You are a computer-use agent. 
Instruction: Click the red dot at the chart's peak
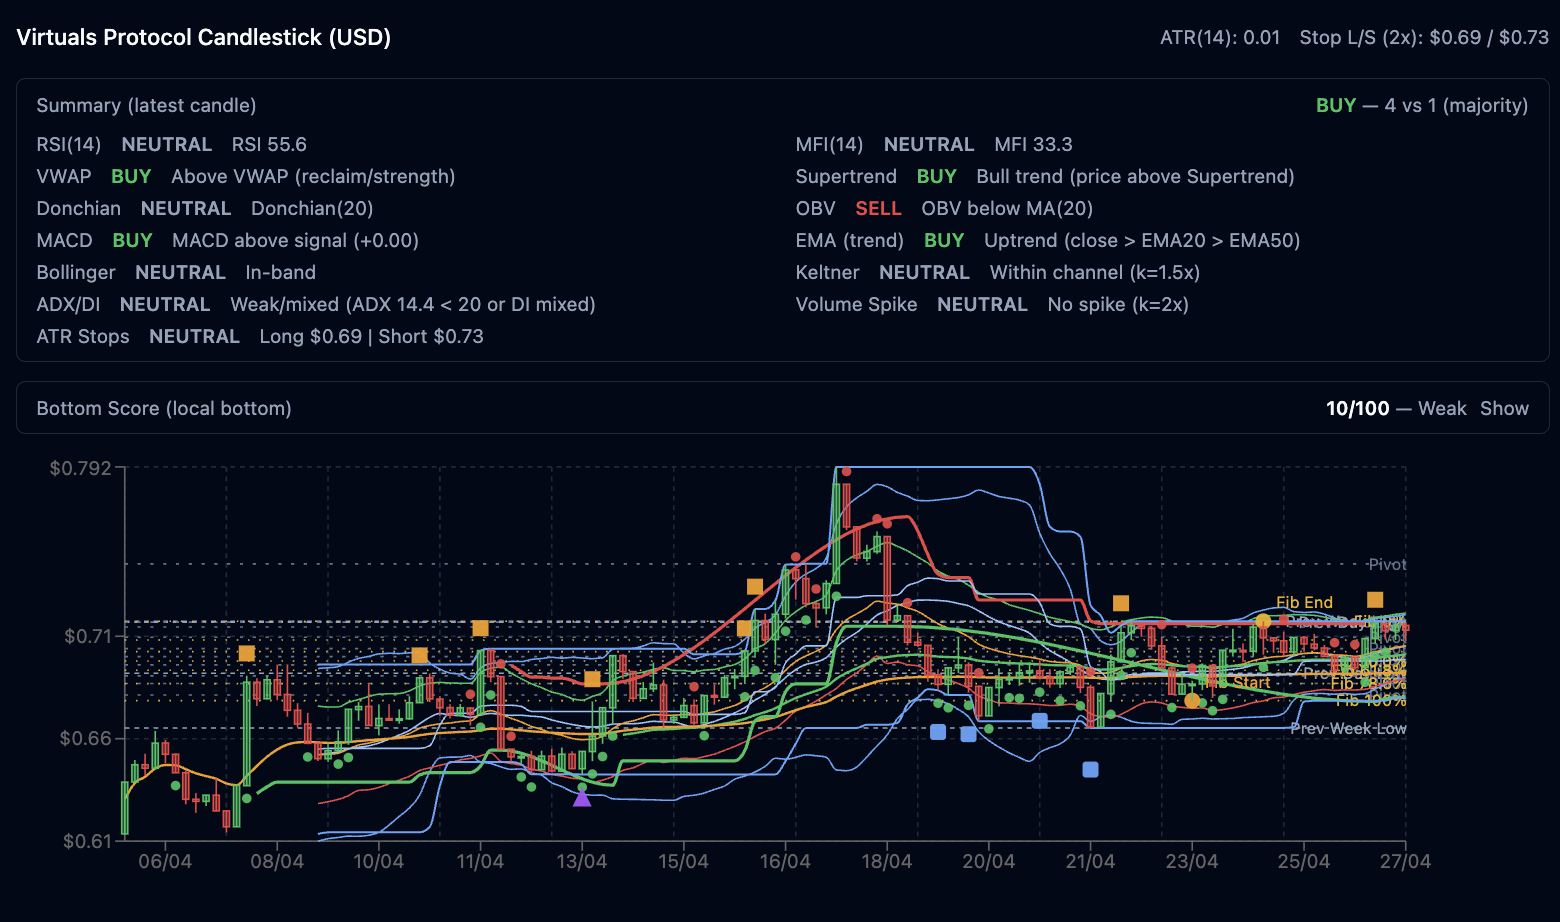pos(846,471)
